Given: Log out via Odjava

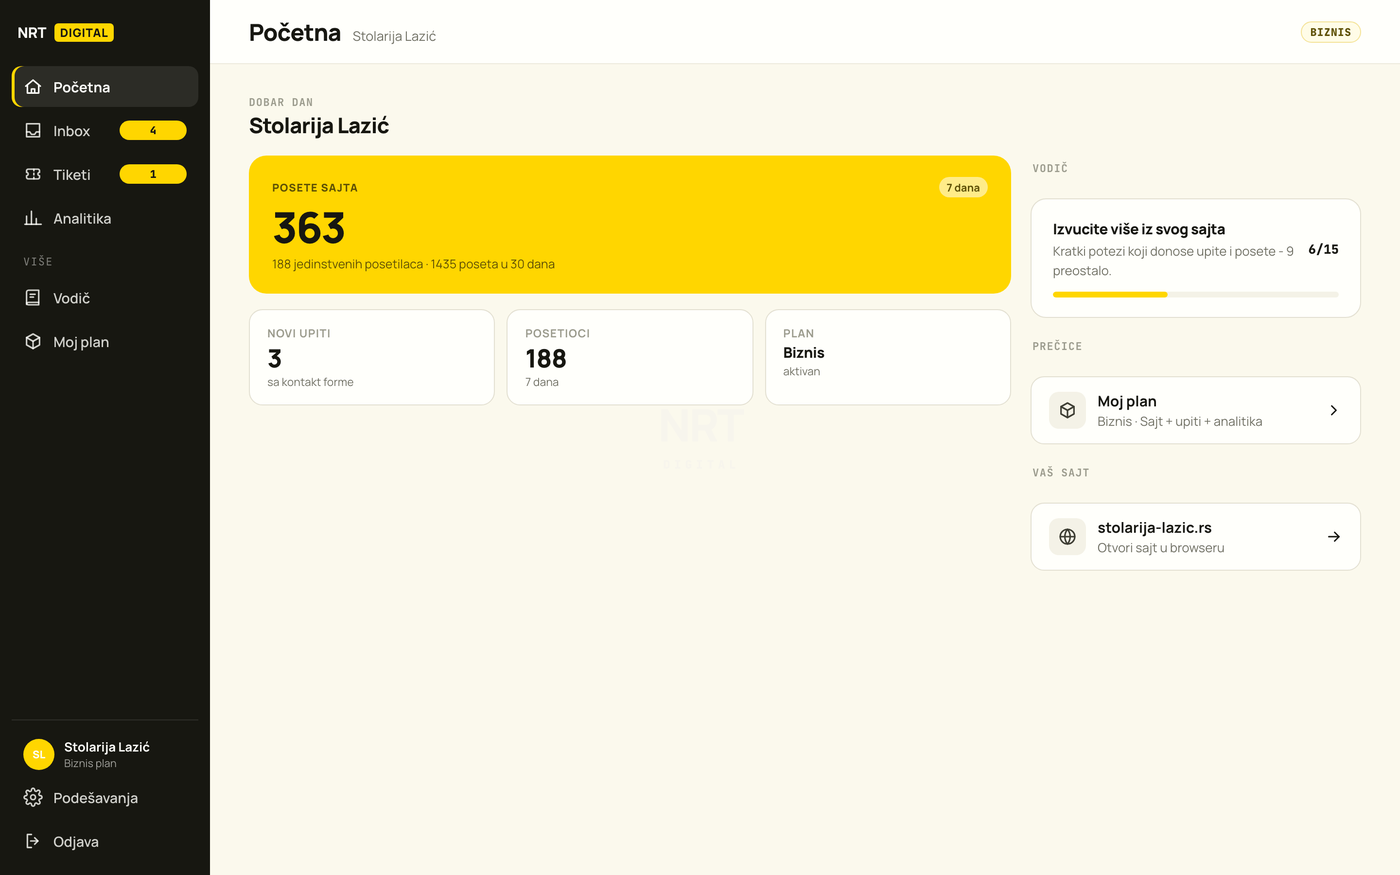Looking at the screenshot, I should pos(105,841).
